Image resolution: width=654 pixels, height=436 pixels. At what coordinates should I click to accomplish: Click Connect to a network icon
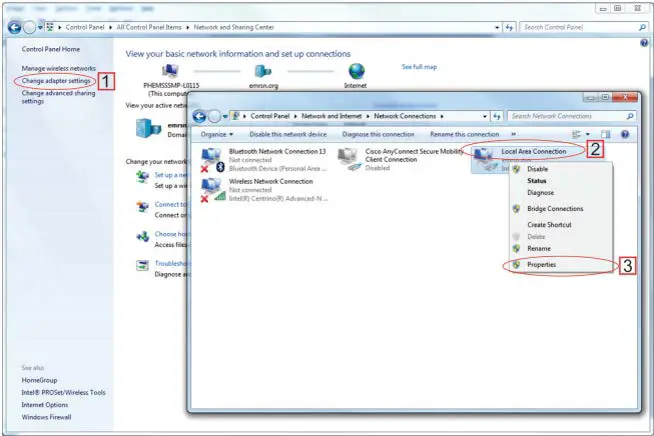click(x=143, y=207)
